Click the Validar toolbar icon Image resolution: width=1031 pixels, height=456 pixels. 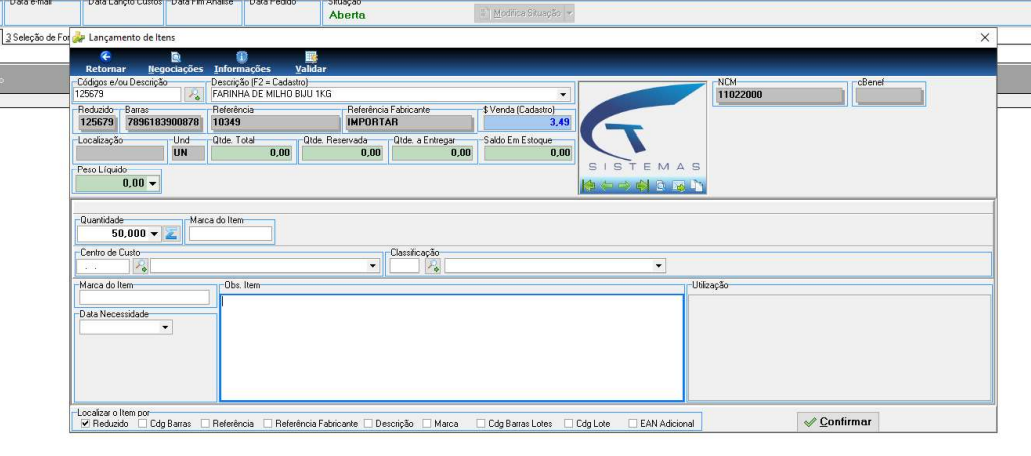pos(311,57)
